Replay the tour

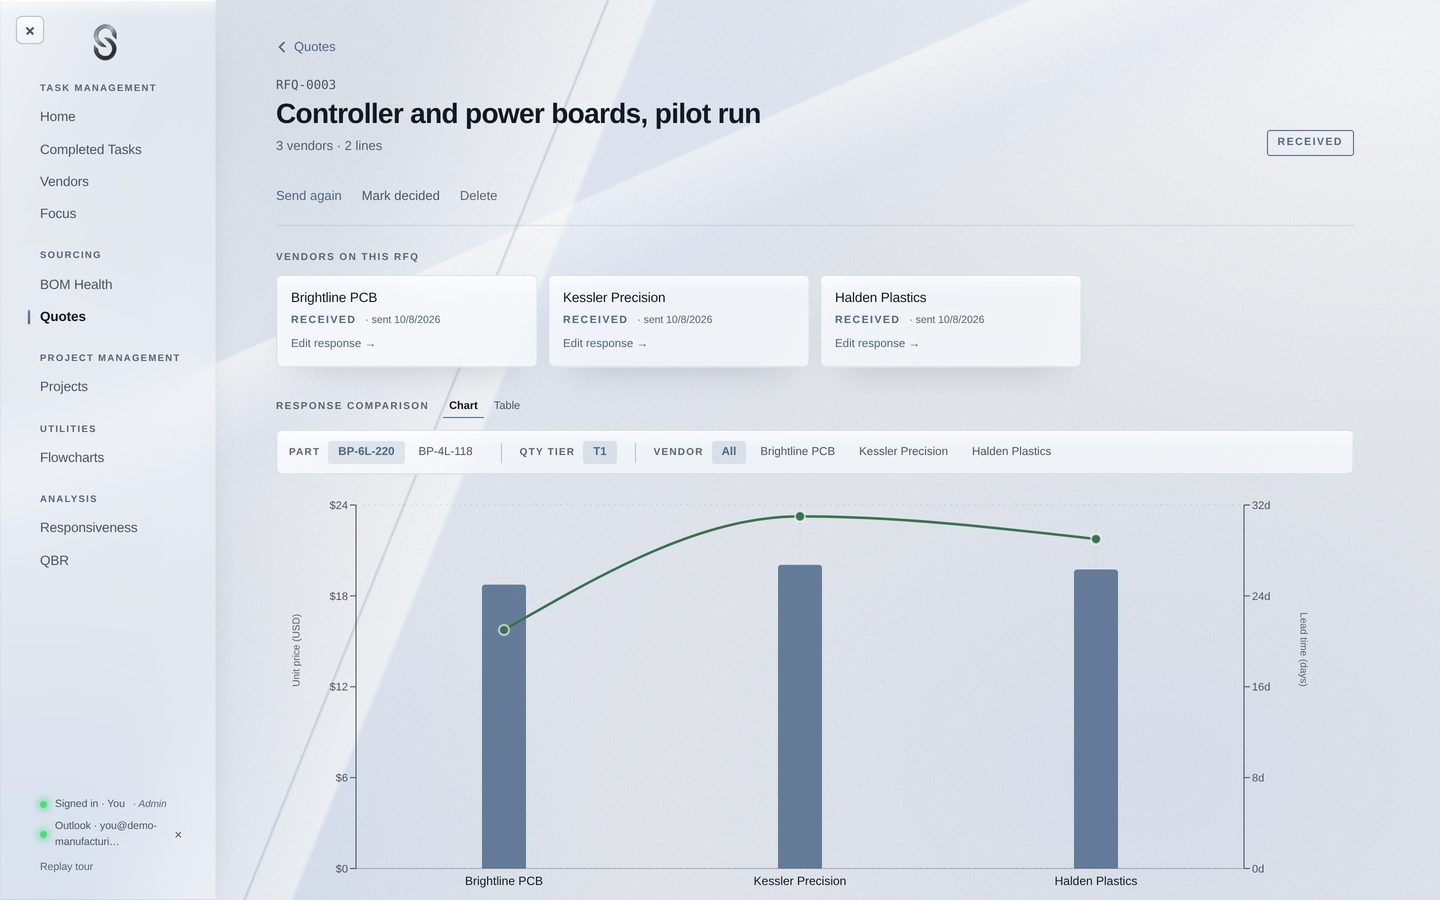pyautogui.click(x=66, y=867)
